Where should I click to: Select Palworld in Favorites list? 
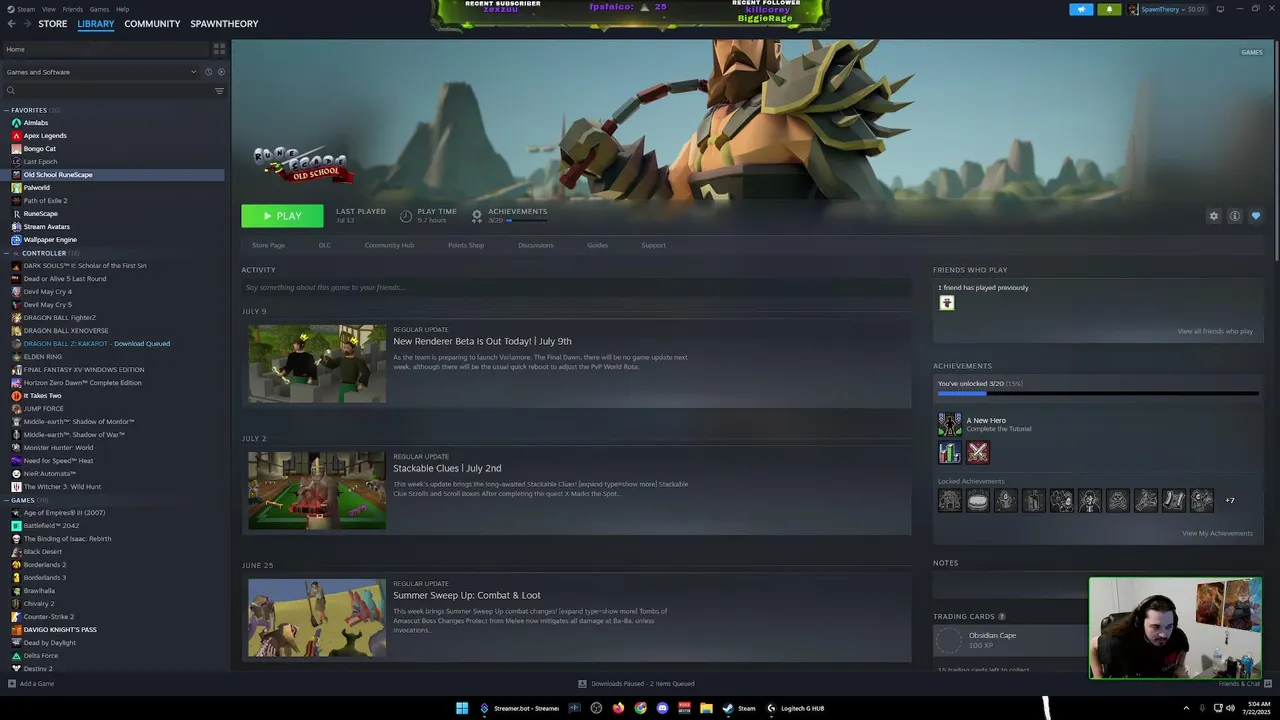tap(36, 188)
